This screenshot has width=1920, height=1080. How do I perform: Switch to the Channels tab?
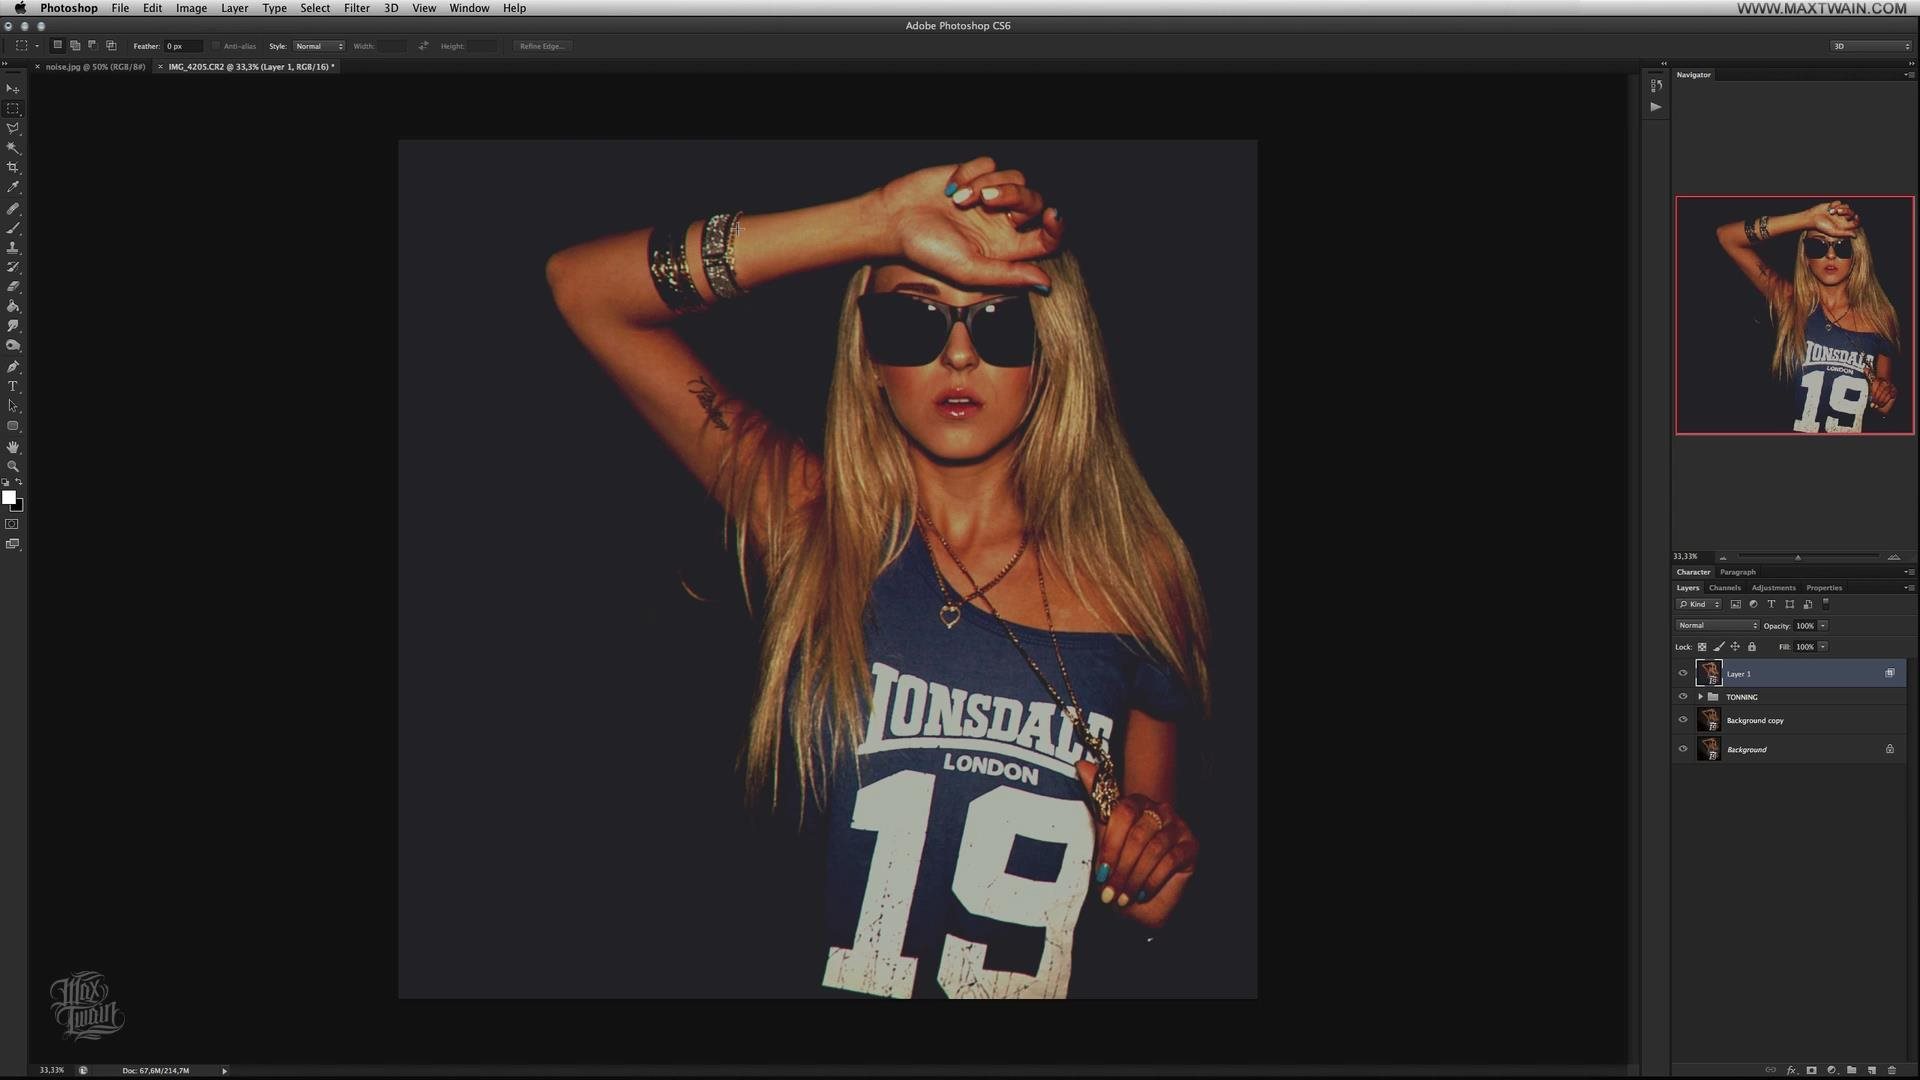tap(1724, 588)
